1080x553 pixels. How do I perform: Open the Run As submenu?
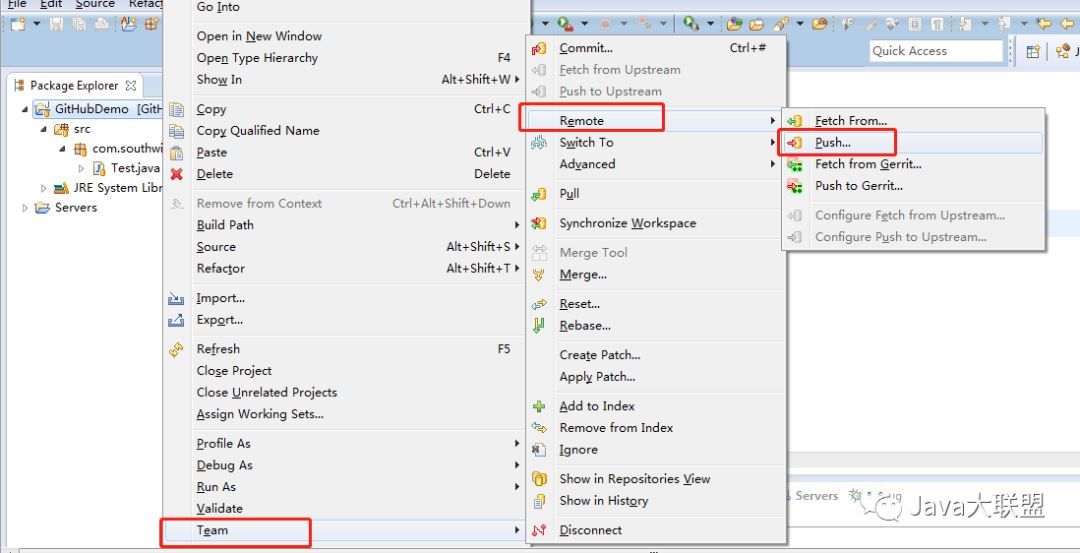coord(344,487)
